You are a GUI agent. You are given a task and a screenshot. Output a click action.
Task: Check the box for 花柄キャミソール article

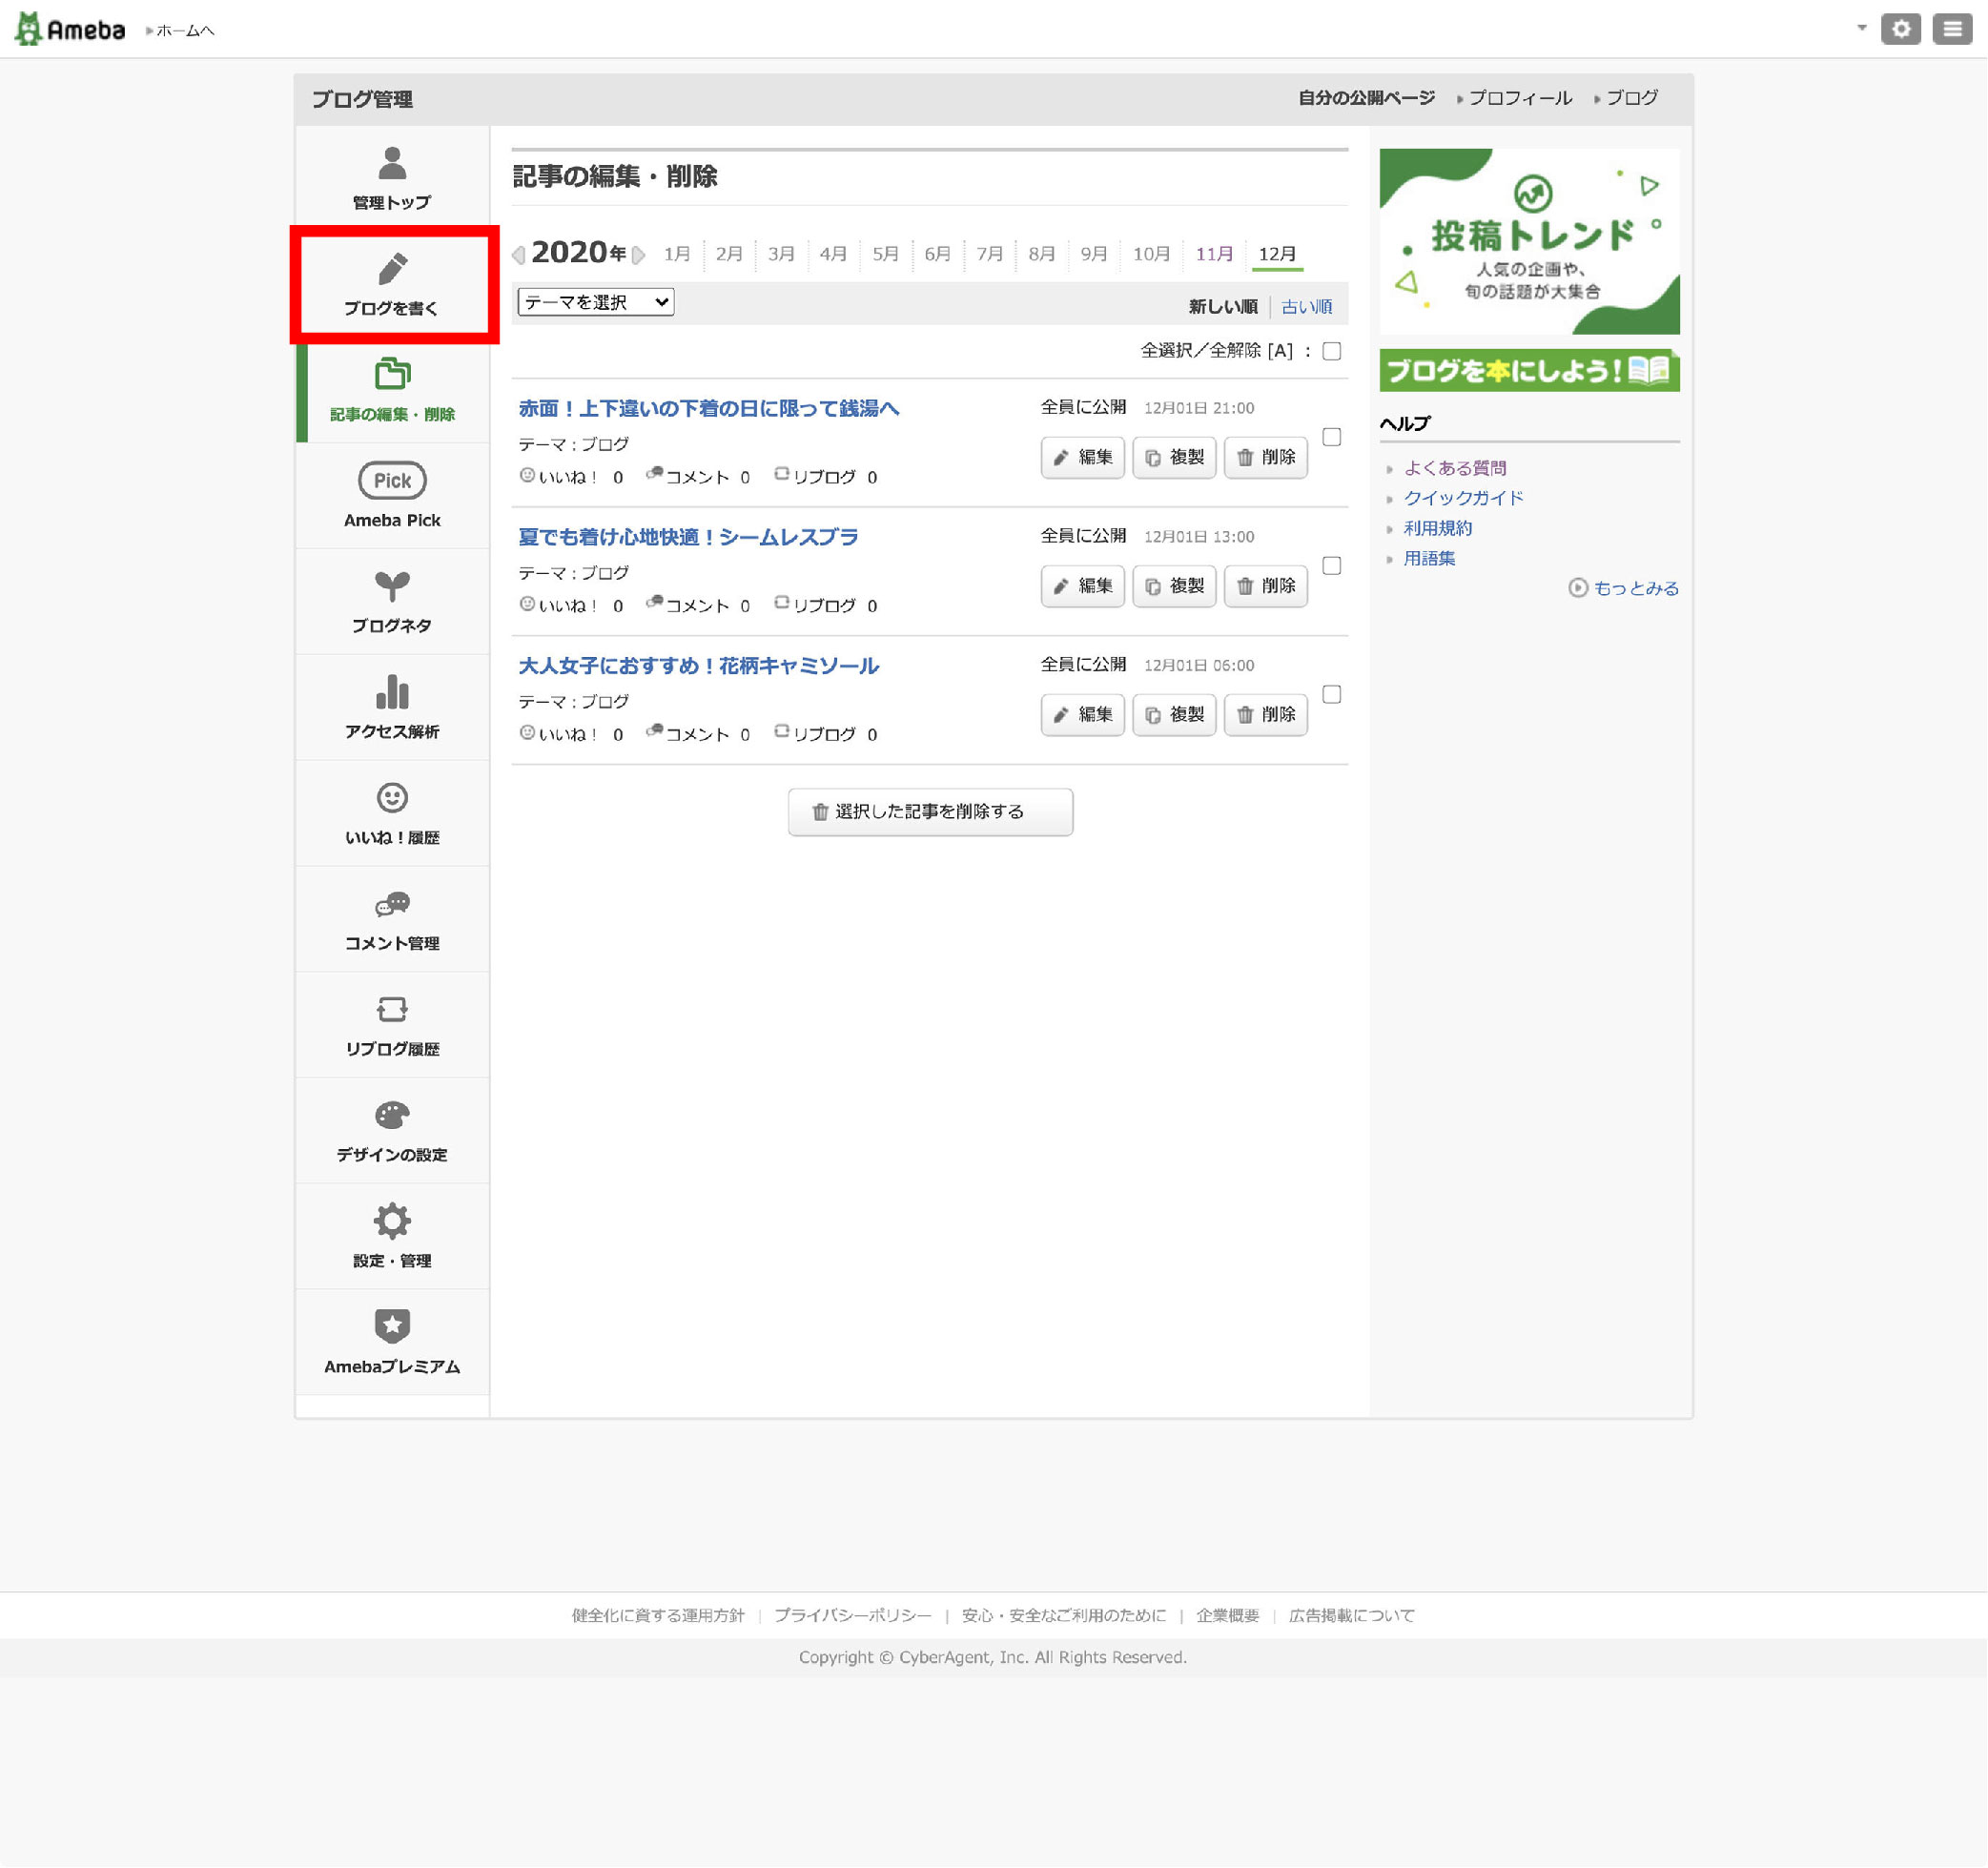[1331, 694]
